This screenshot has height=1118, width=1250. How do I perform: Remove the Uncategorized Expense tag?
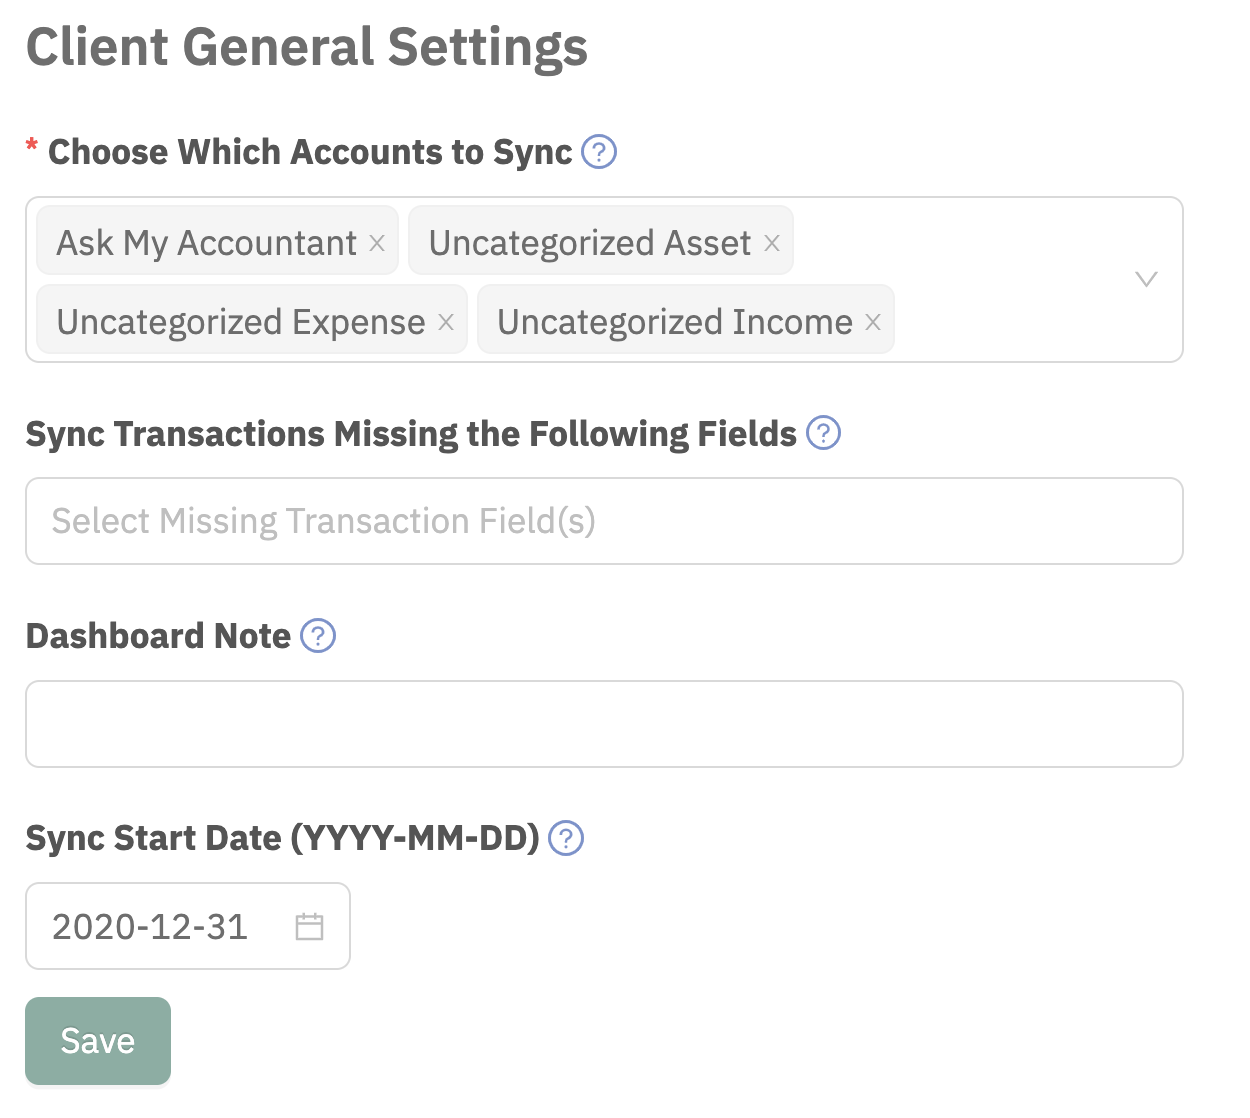(446, 322)
